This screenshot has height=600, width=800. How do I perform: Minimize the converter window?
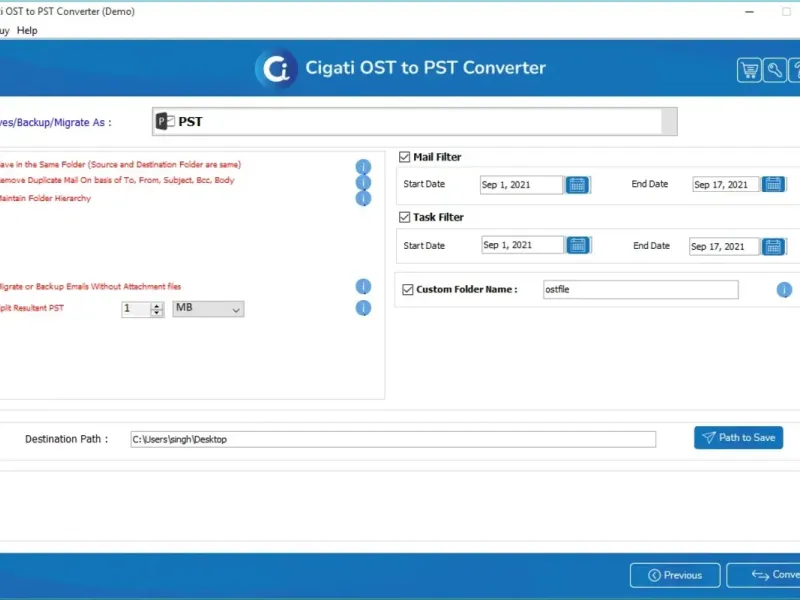749,12
